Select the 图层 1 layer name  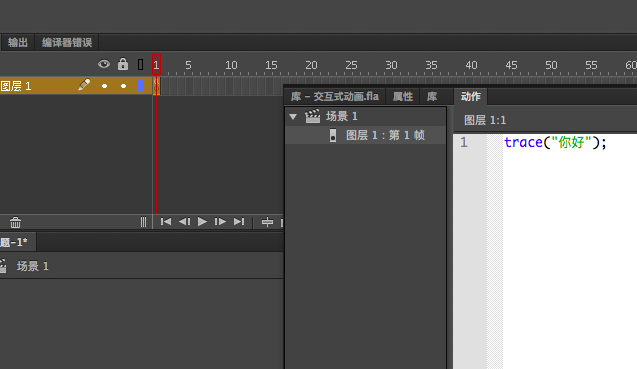pos(16,86)
